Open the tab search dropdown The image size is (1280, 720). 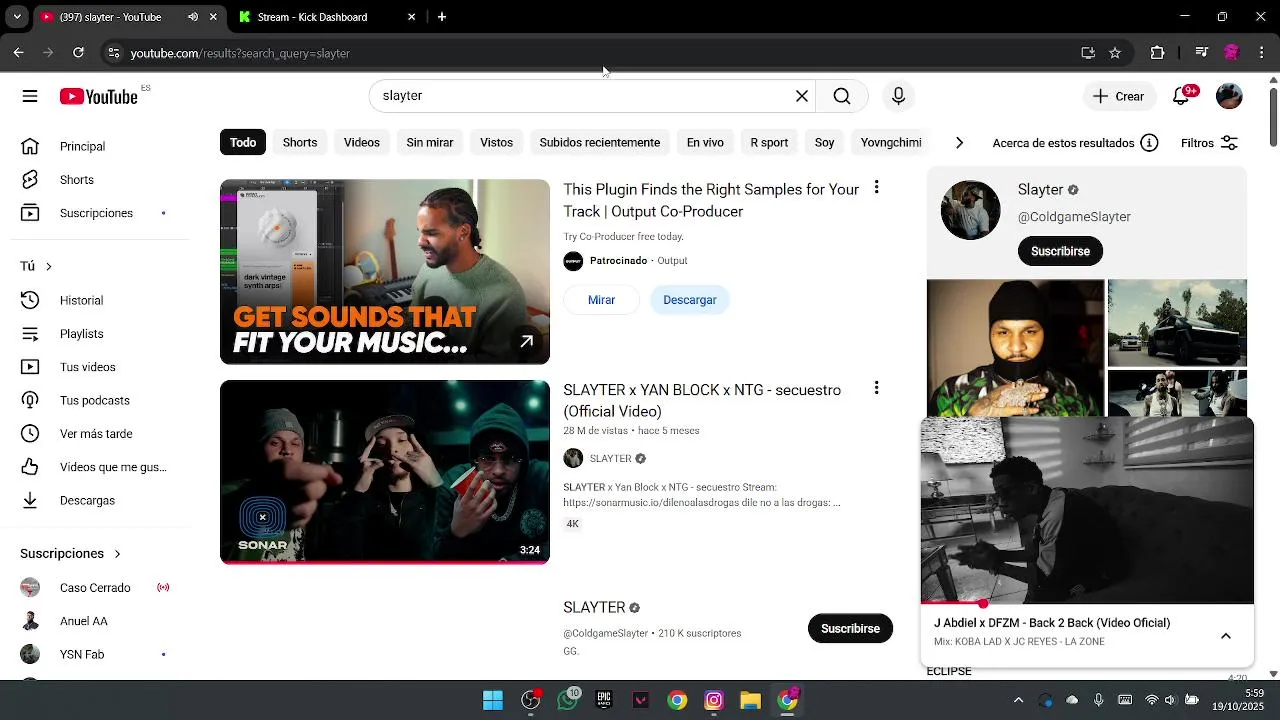[x=17, y=17]
